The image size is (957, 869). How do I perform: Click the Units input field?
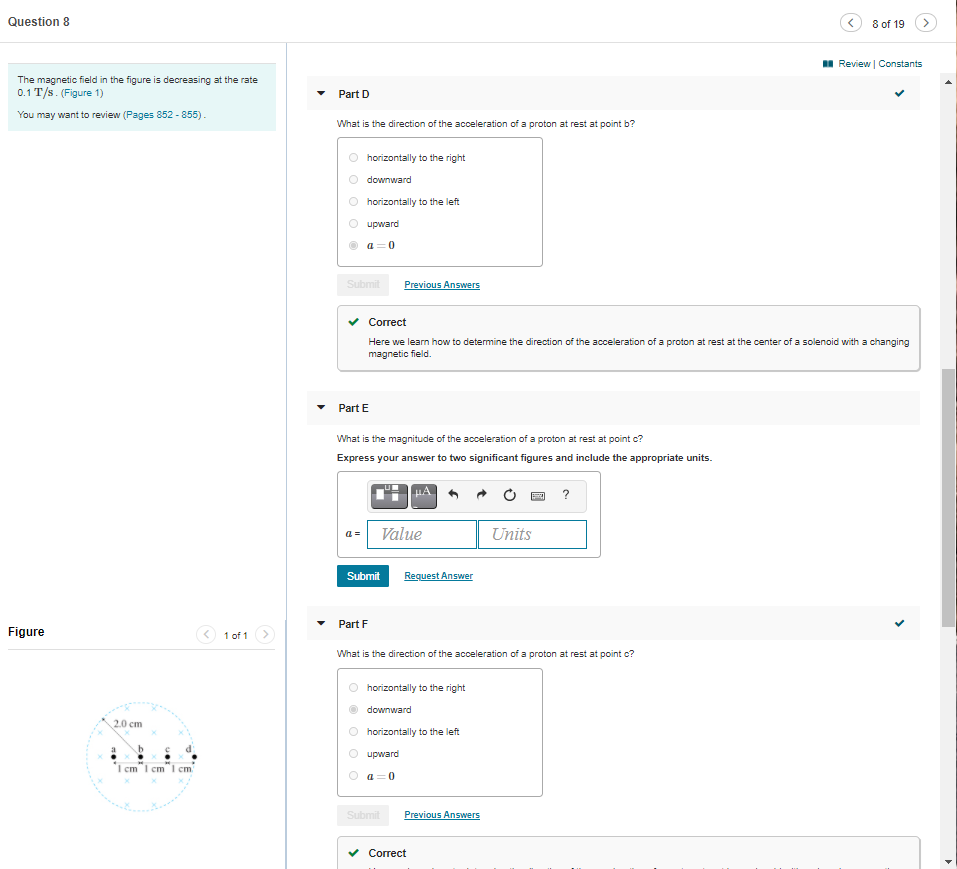[x=532, y=535]
